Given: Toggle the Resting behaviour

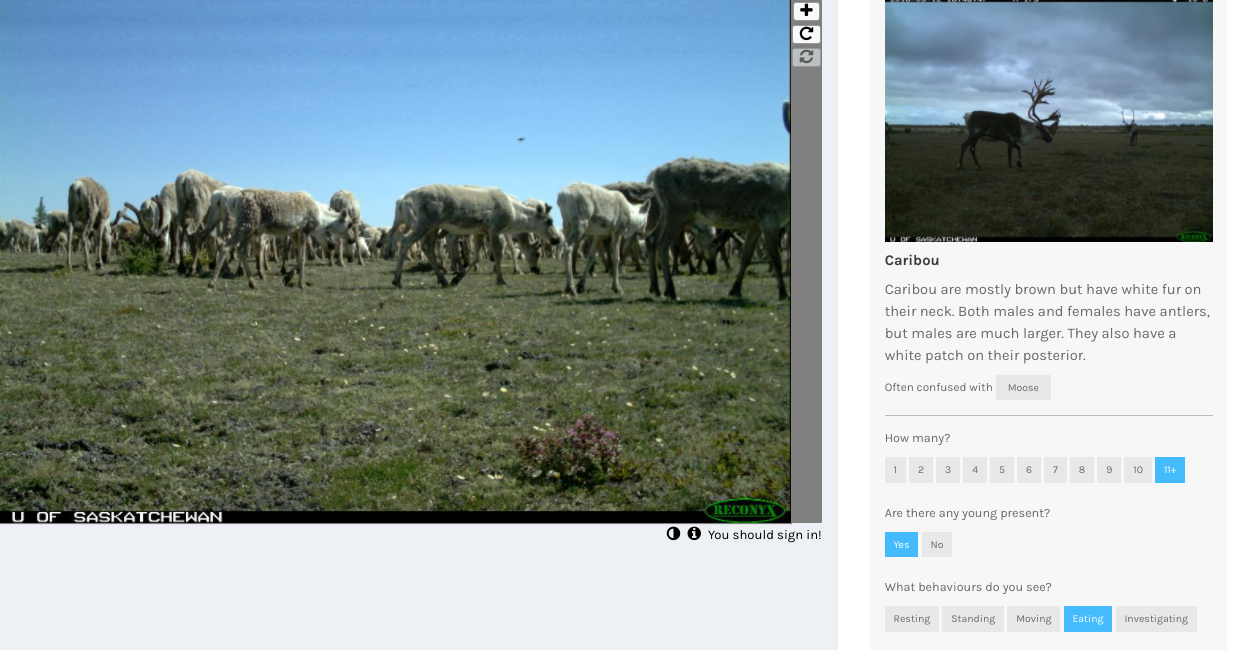Looking at the screenshot, I should coord(912,619).
